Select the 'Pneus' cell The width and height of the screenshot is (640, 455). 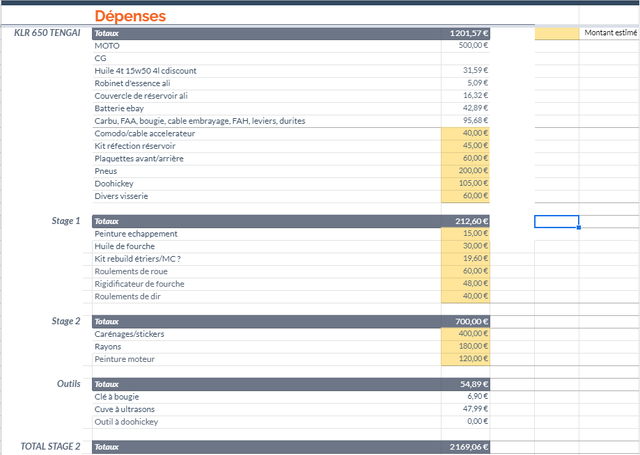pyautogui.click(x=267, y=171)
